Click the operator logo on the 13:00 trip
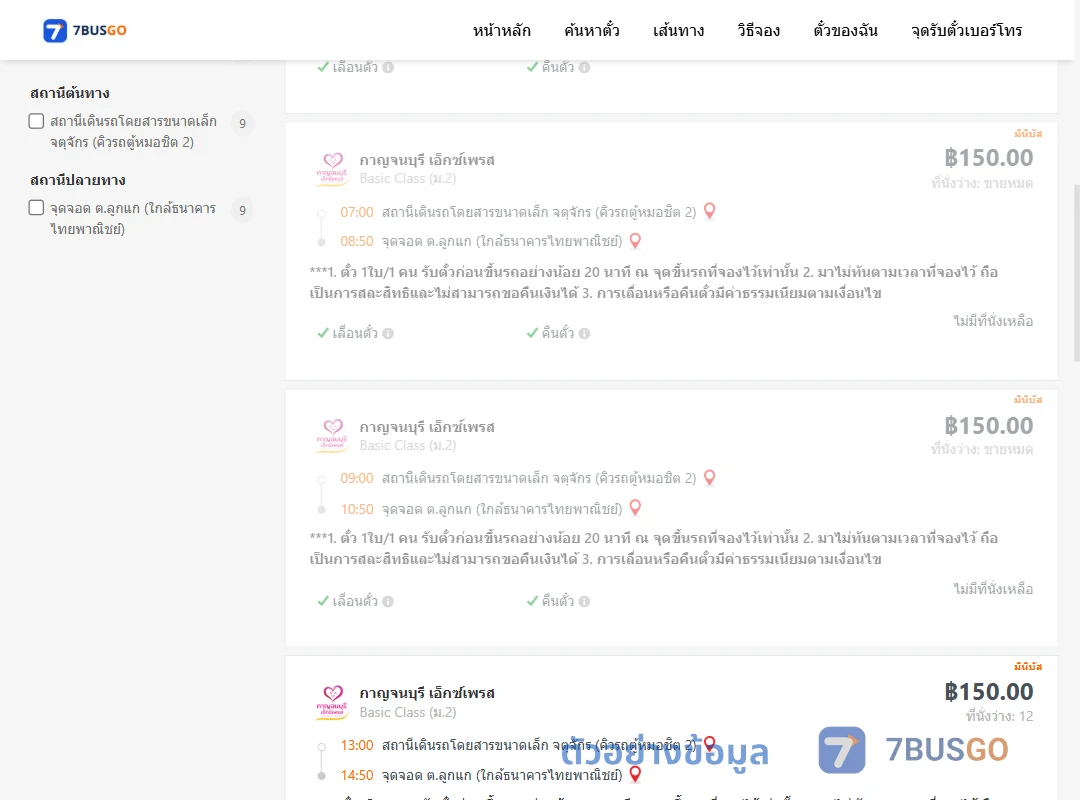The height and width of the screenshot is (800, 1080). (x=332, y=703)
